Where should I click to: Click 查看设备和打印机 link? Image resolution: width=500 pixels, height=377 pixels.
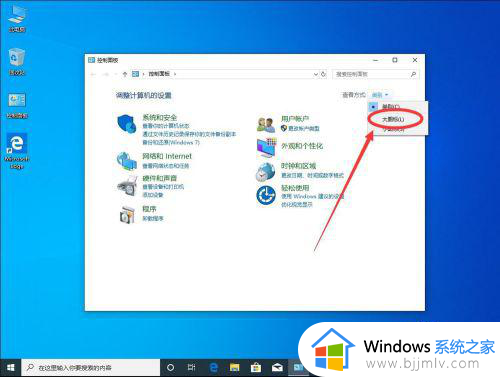(x=163, y=187)
